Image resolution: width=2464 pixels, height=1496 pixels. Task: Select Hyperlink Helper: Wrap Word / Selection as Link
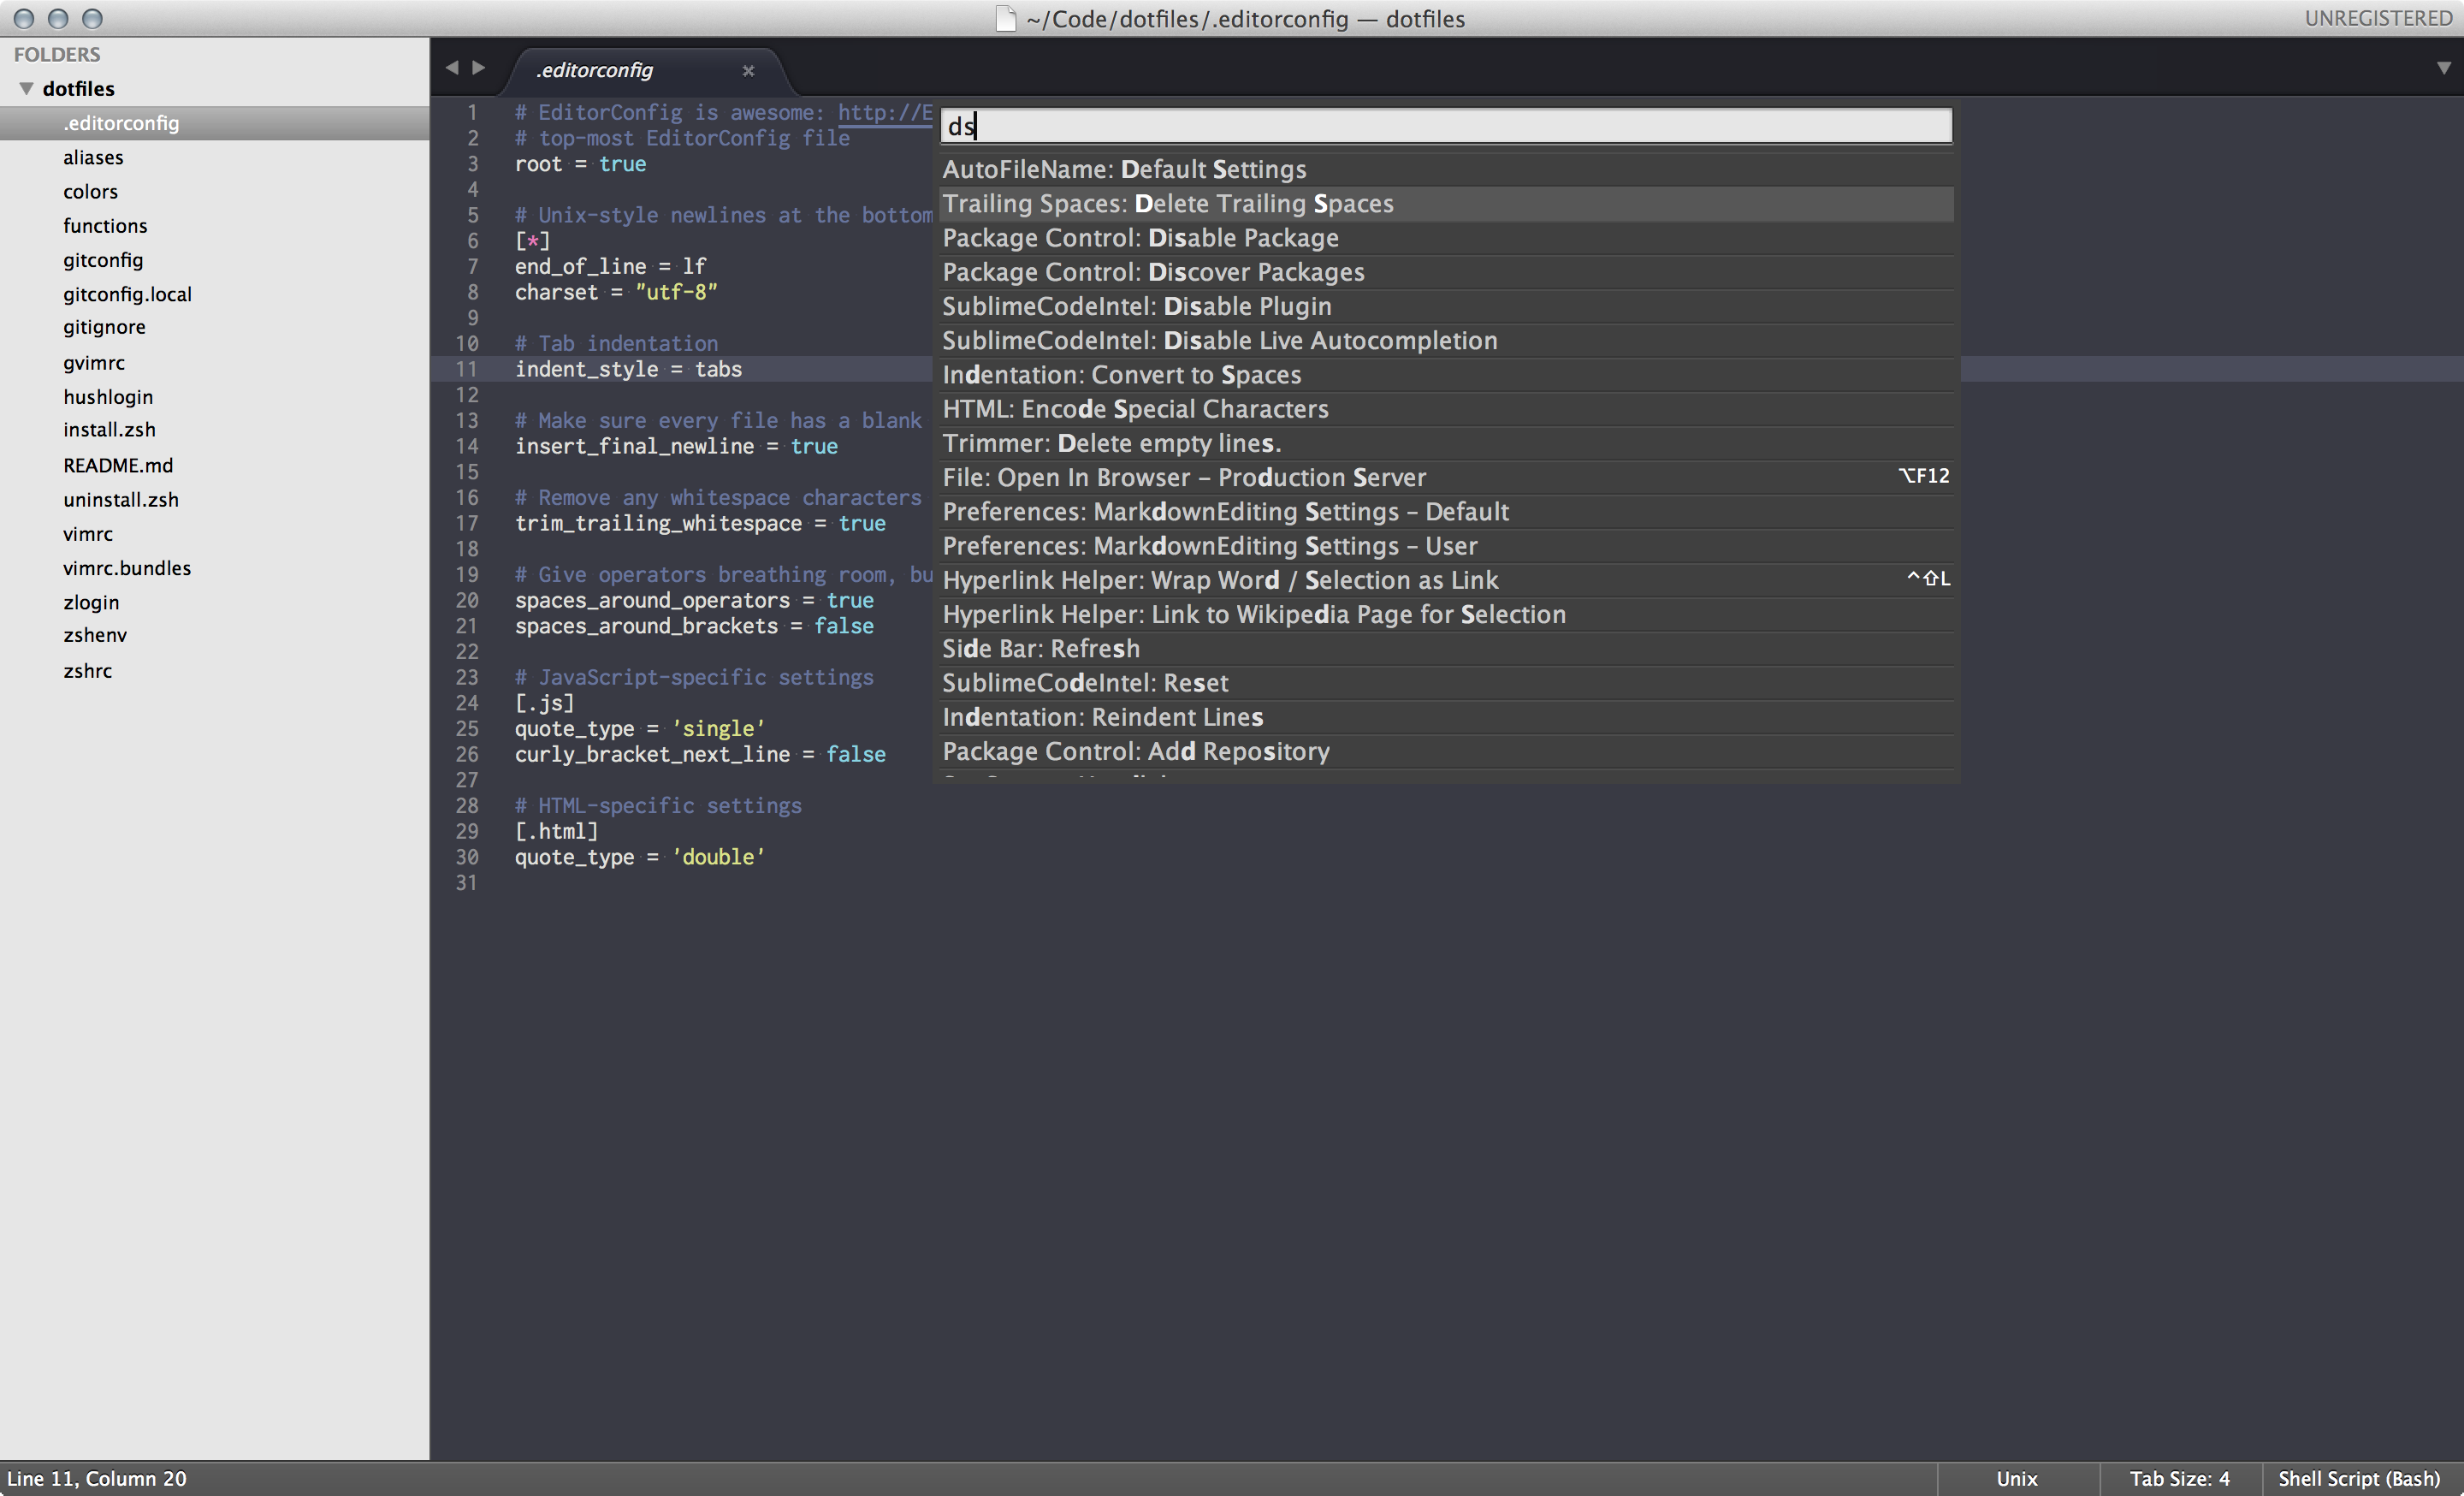click(1446, 580)
